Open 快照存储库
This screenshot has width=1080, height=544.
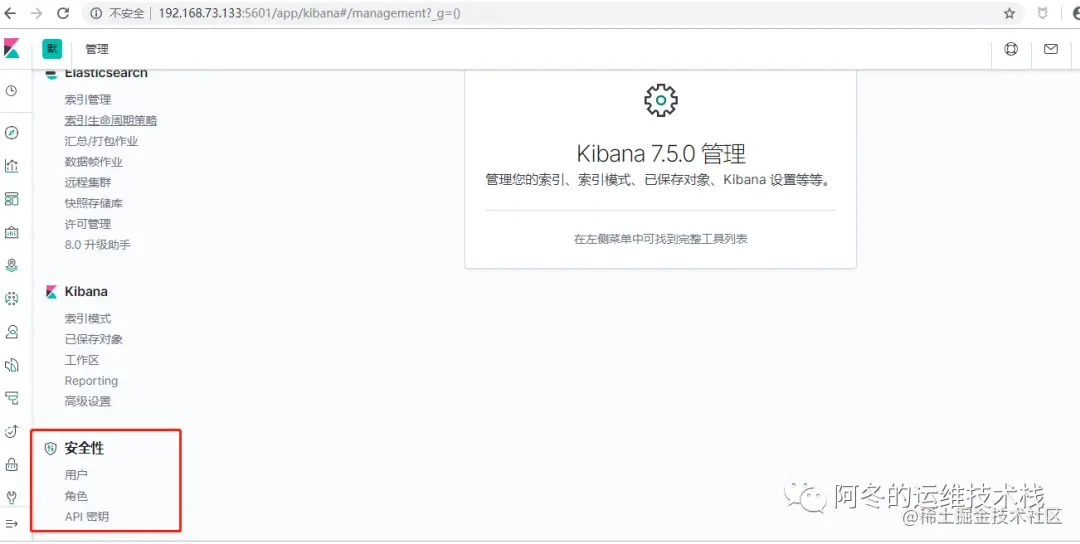tap(94, 203)
